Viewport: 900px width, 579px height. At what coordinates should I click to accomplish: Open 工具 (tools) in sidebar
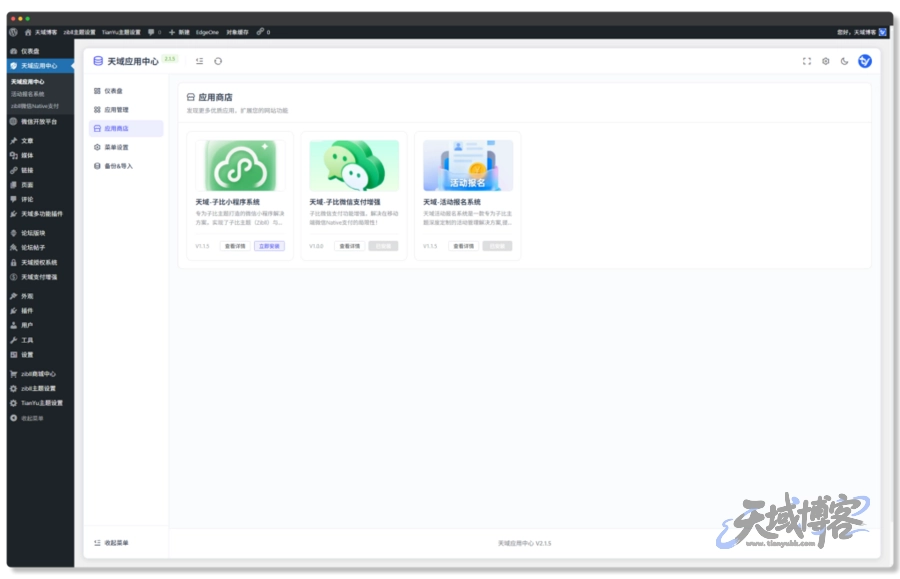[x=40, y=340]
